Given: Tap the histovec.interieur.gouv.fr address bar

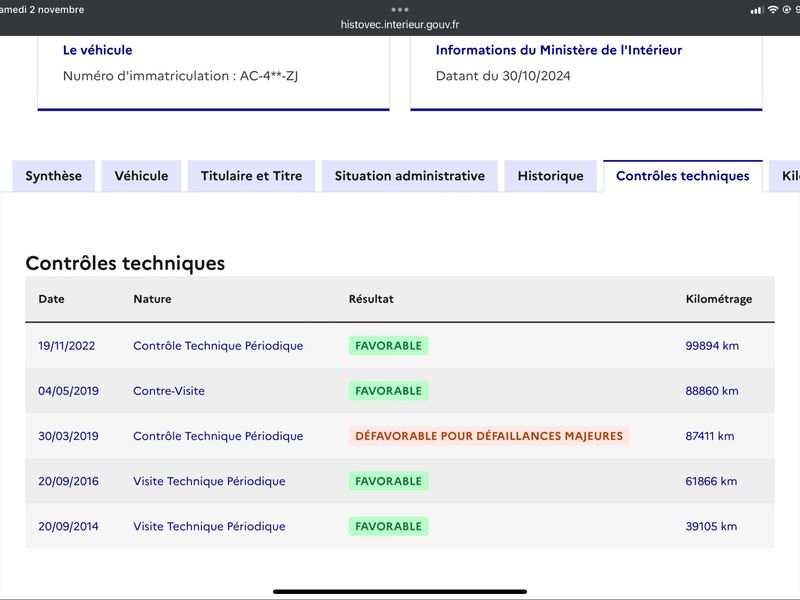Looking at the screenshot, I should click(400, 24).
